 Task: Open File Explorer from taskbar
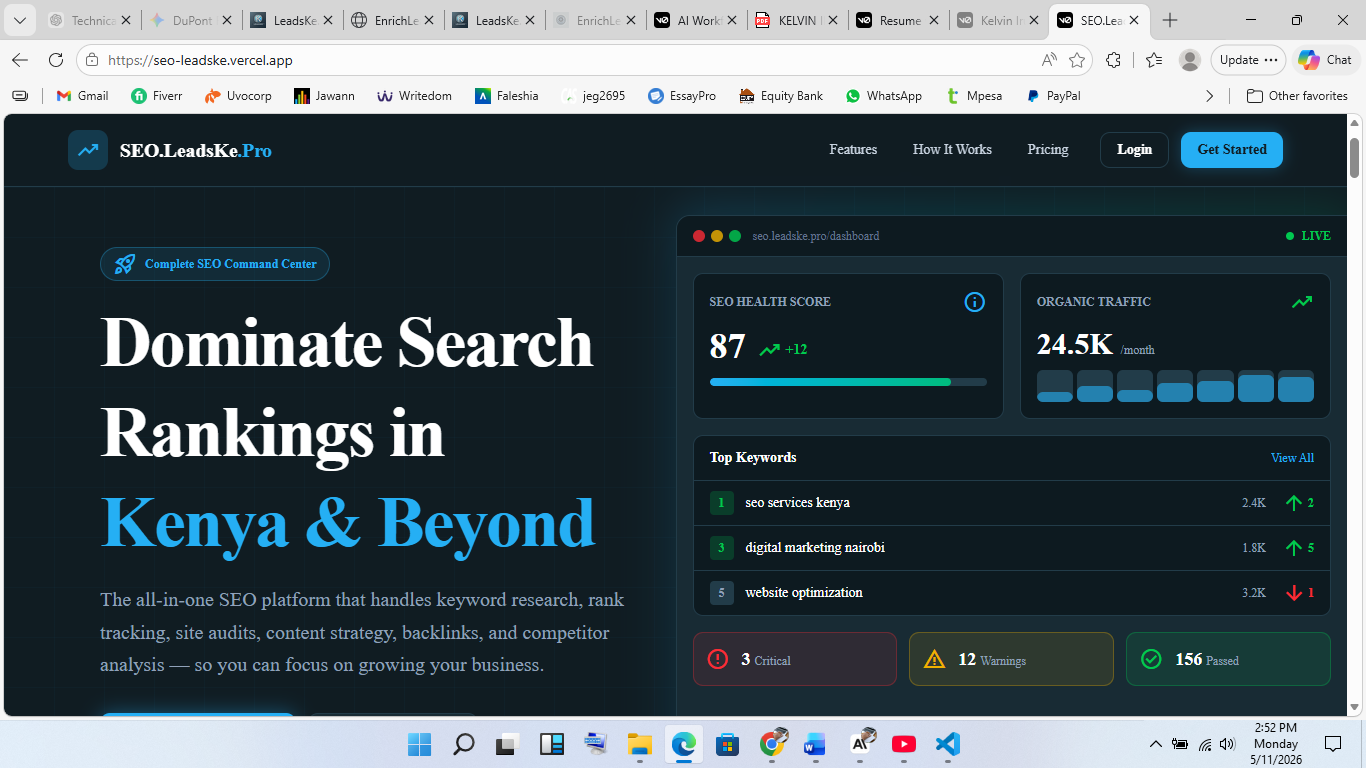click(x=639, y=744)
